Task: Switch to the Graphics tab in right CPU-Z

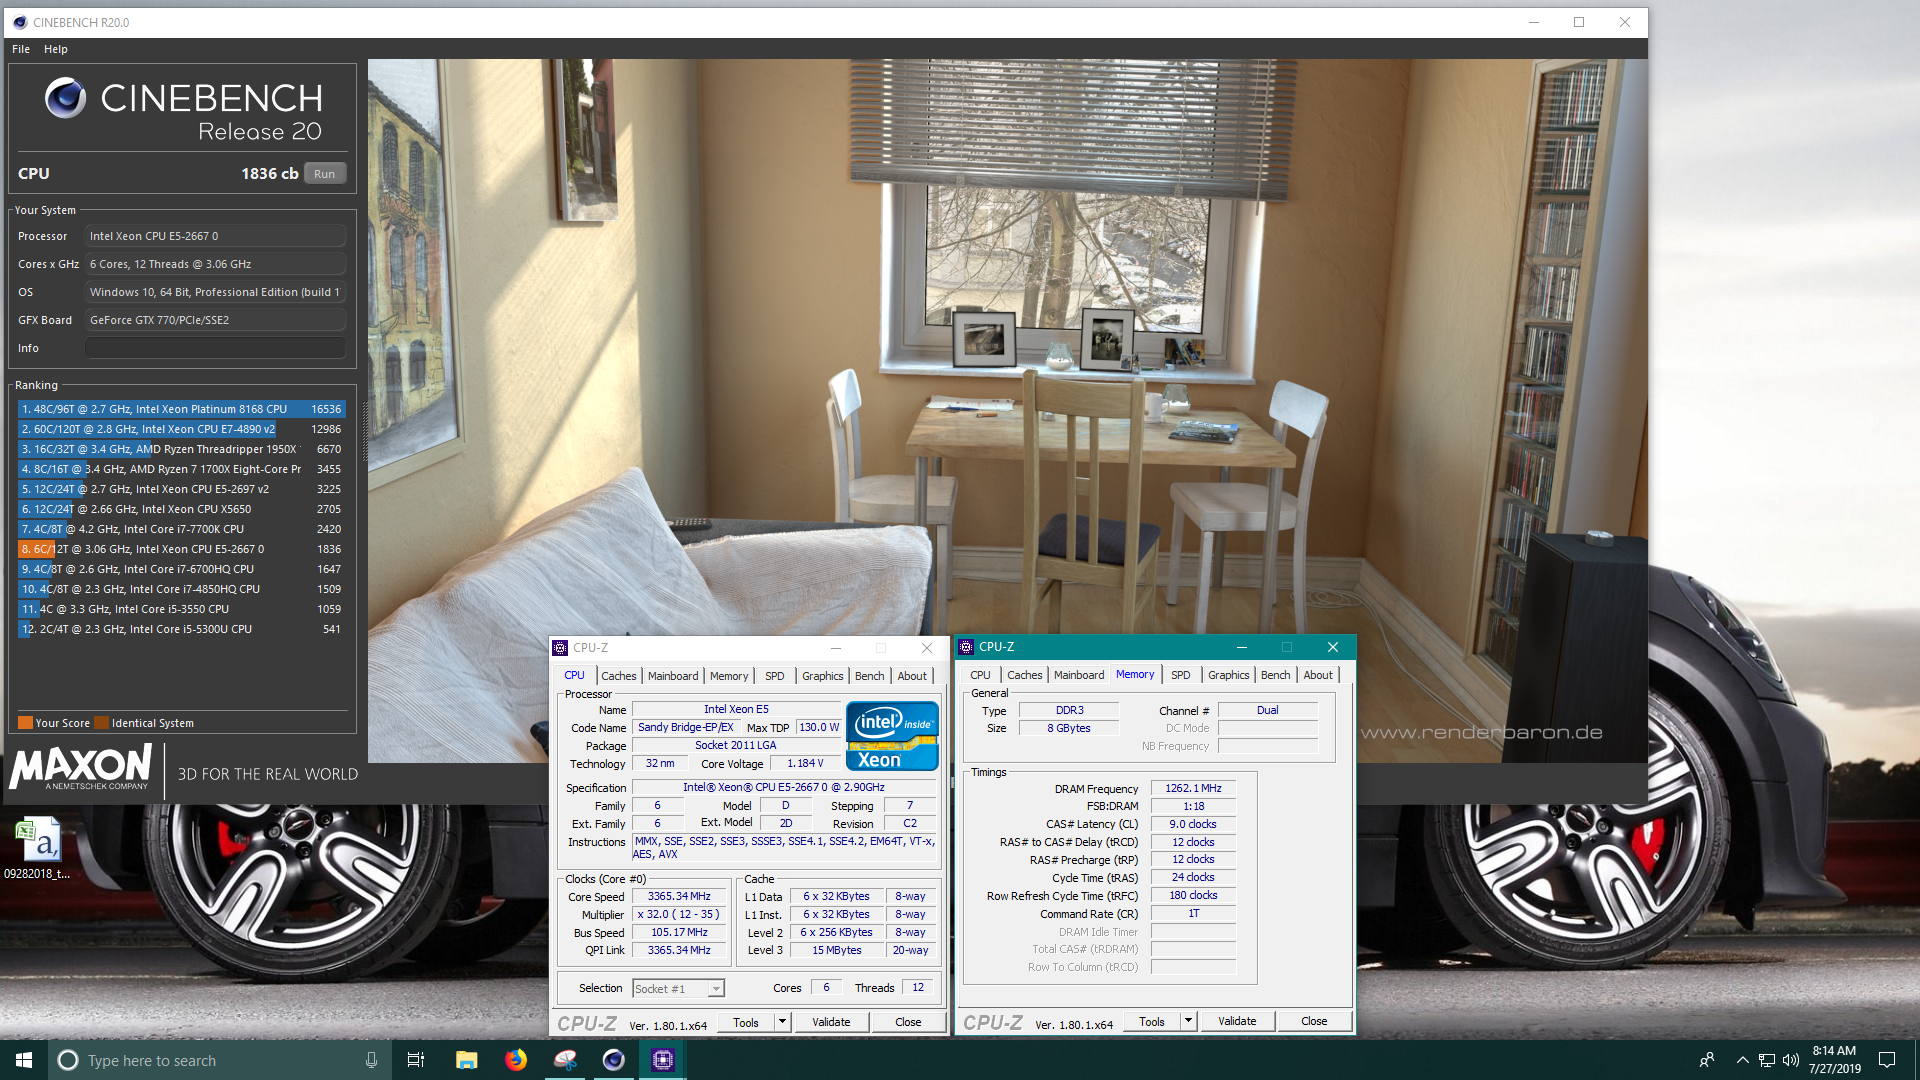Action: click(1229, 675)
